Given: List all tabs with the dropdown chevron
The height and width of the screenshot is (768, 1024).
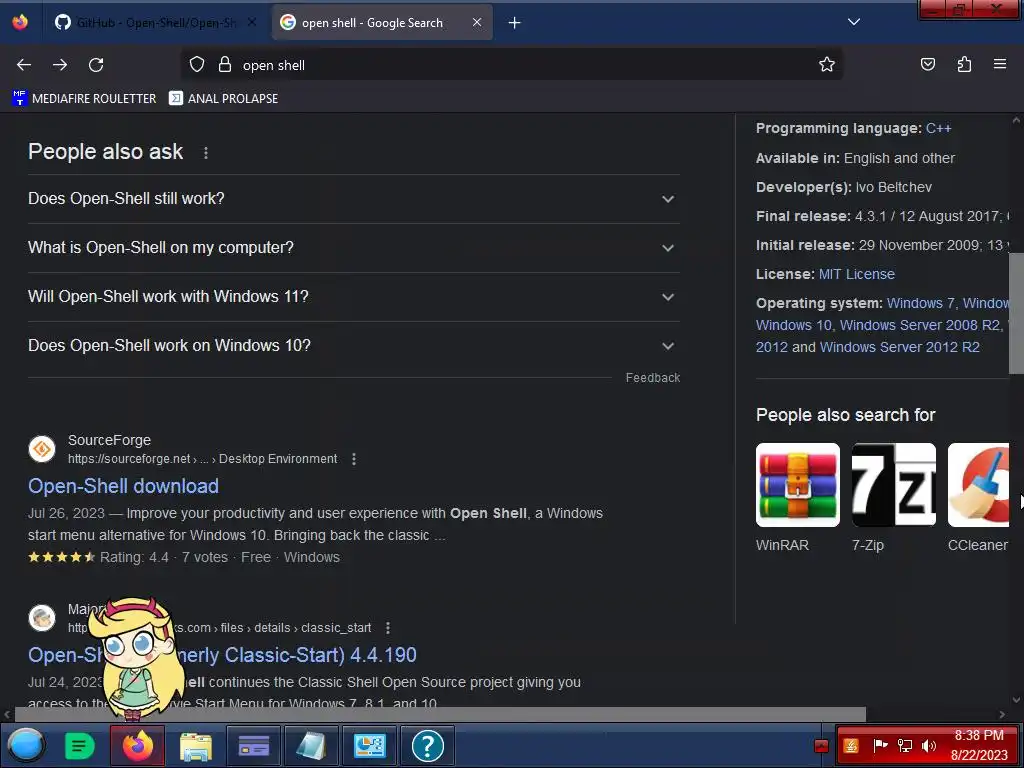Looking at the screenshot, I should pyautogui.click(x=854, y=22).
